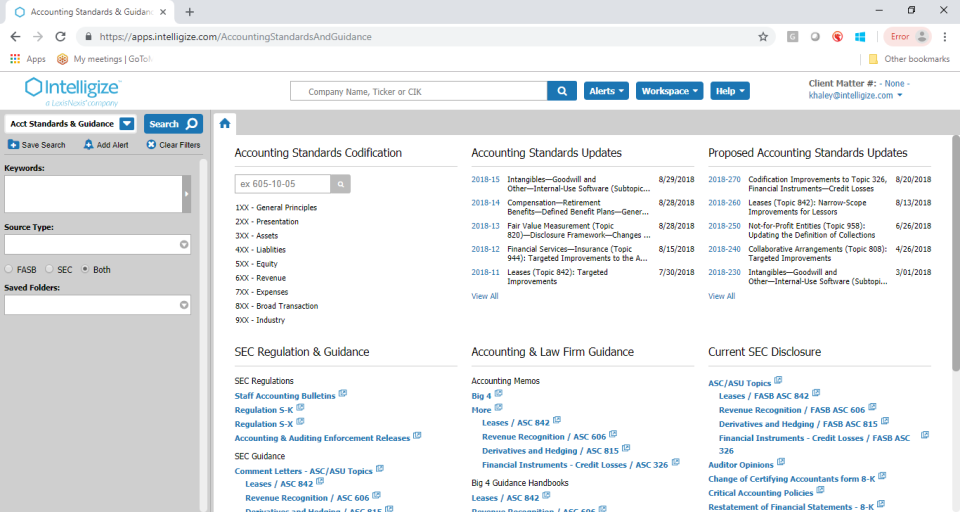Select the FASB radio button
This screenshot has width=960, height=512.
(x=9, y=269)
